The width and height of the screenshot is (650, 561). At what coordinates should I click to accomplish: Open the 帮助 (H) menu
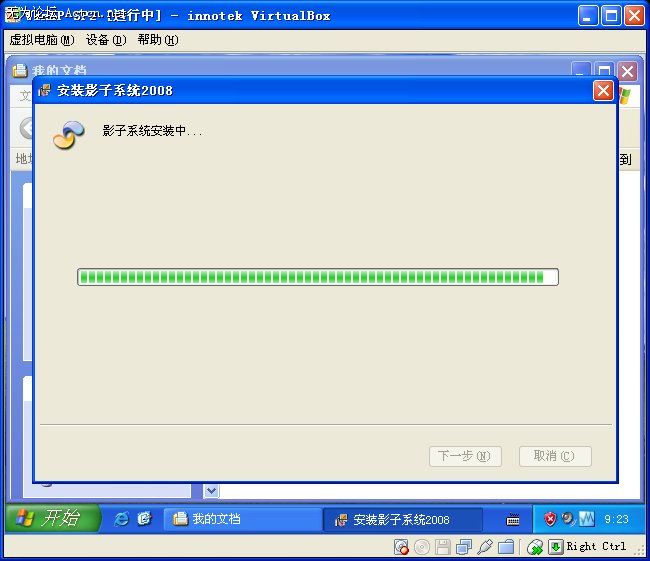click(x=158, y=40)
